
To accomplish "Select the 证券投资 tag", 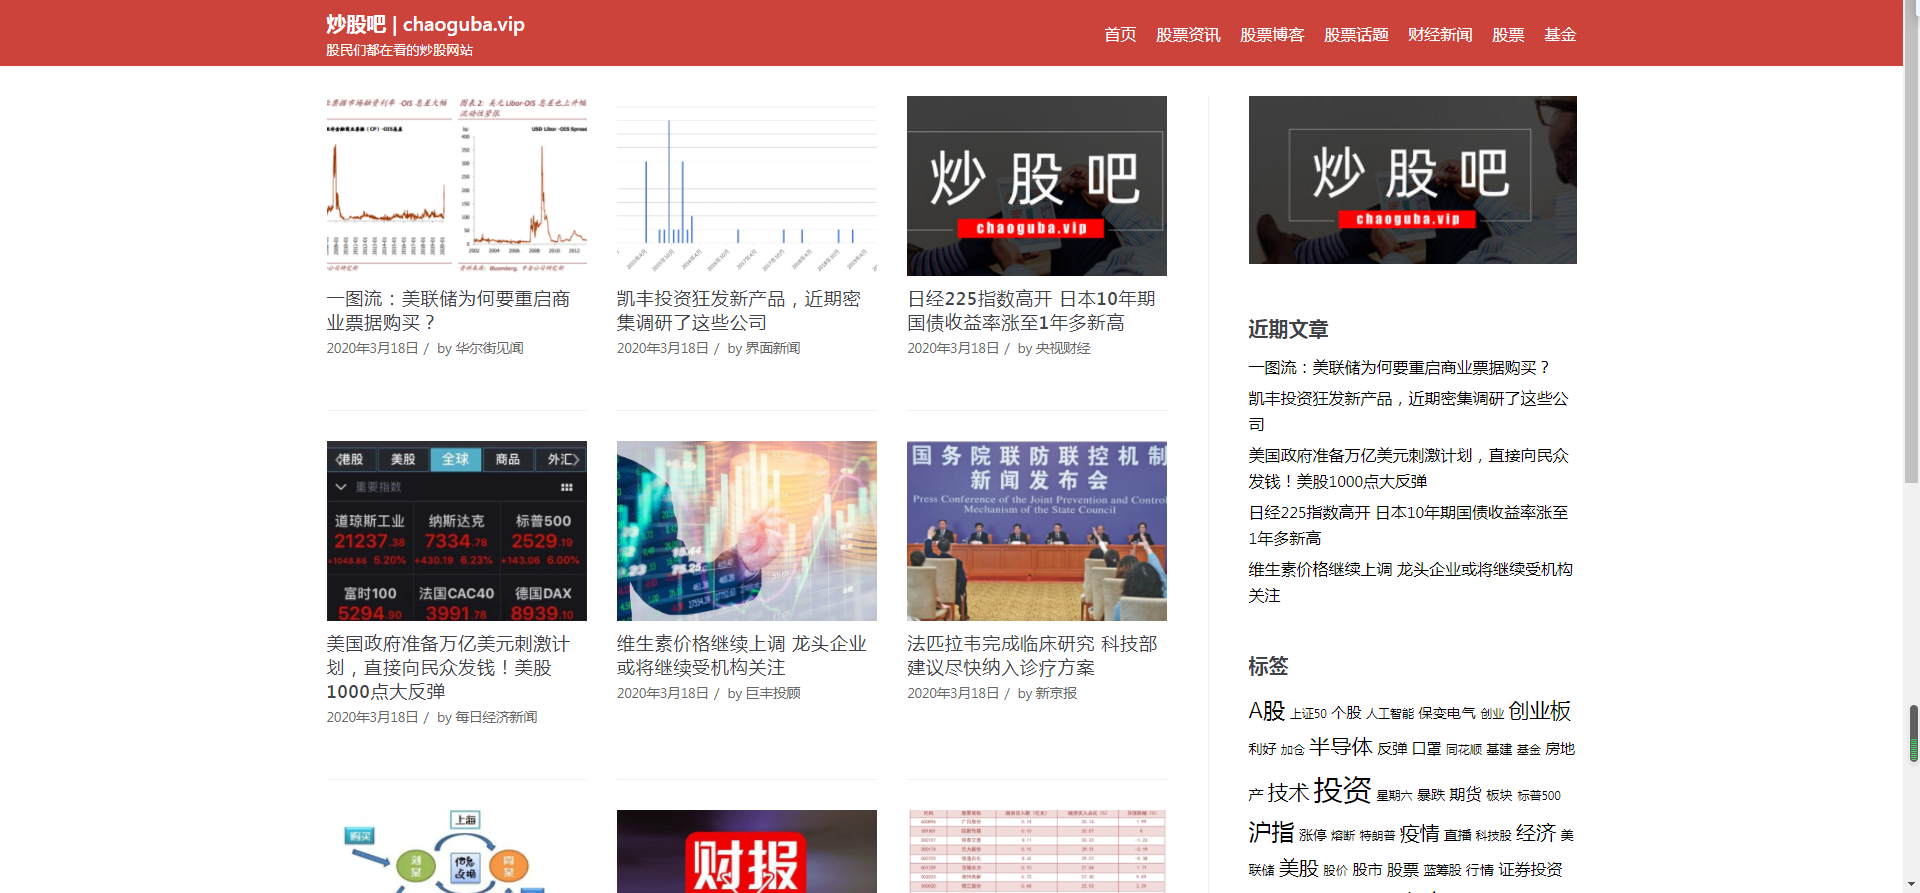I will [1530, 870].
